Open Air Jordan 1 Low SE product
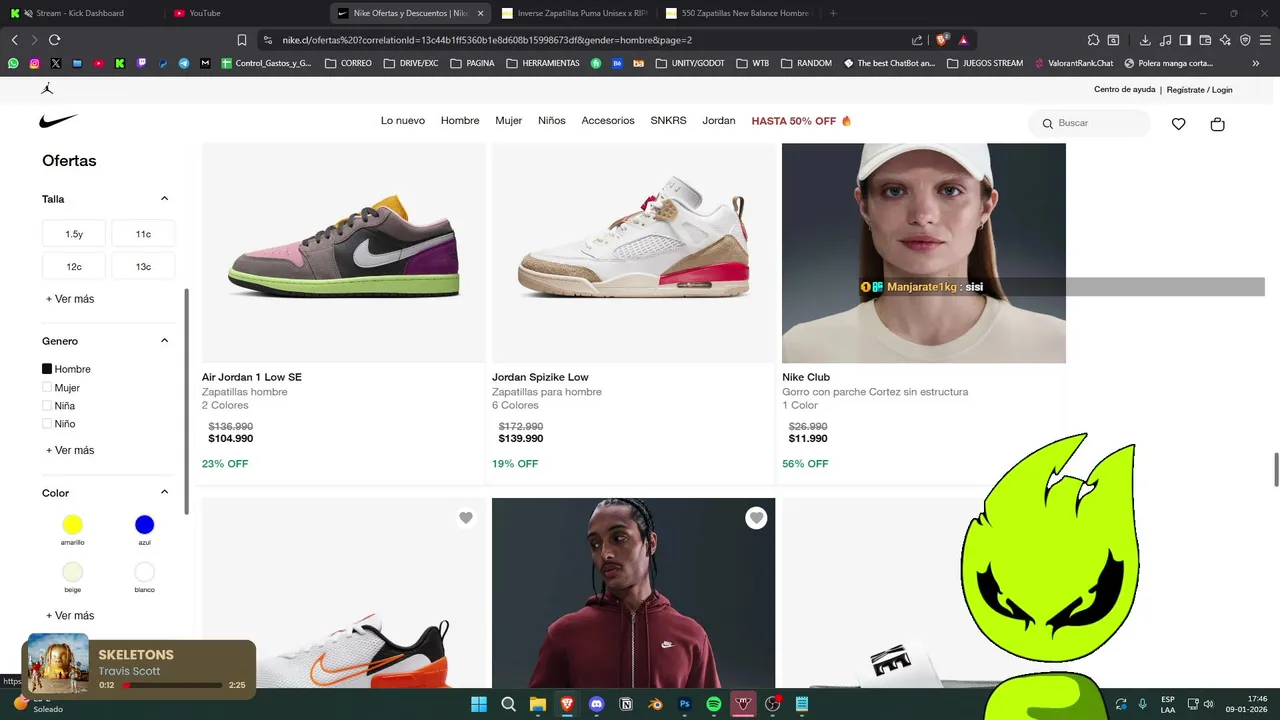The image size is (1280, 720). [x=252, y=377]
